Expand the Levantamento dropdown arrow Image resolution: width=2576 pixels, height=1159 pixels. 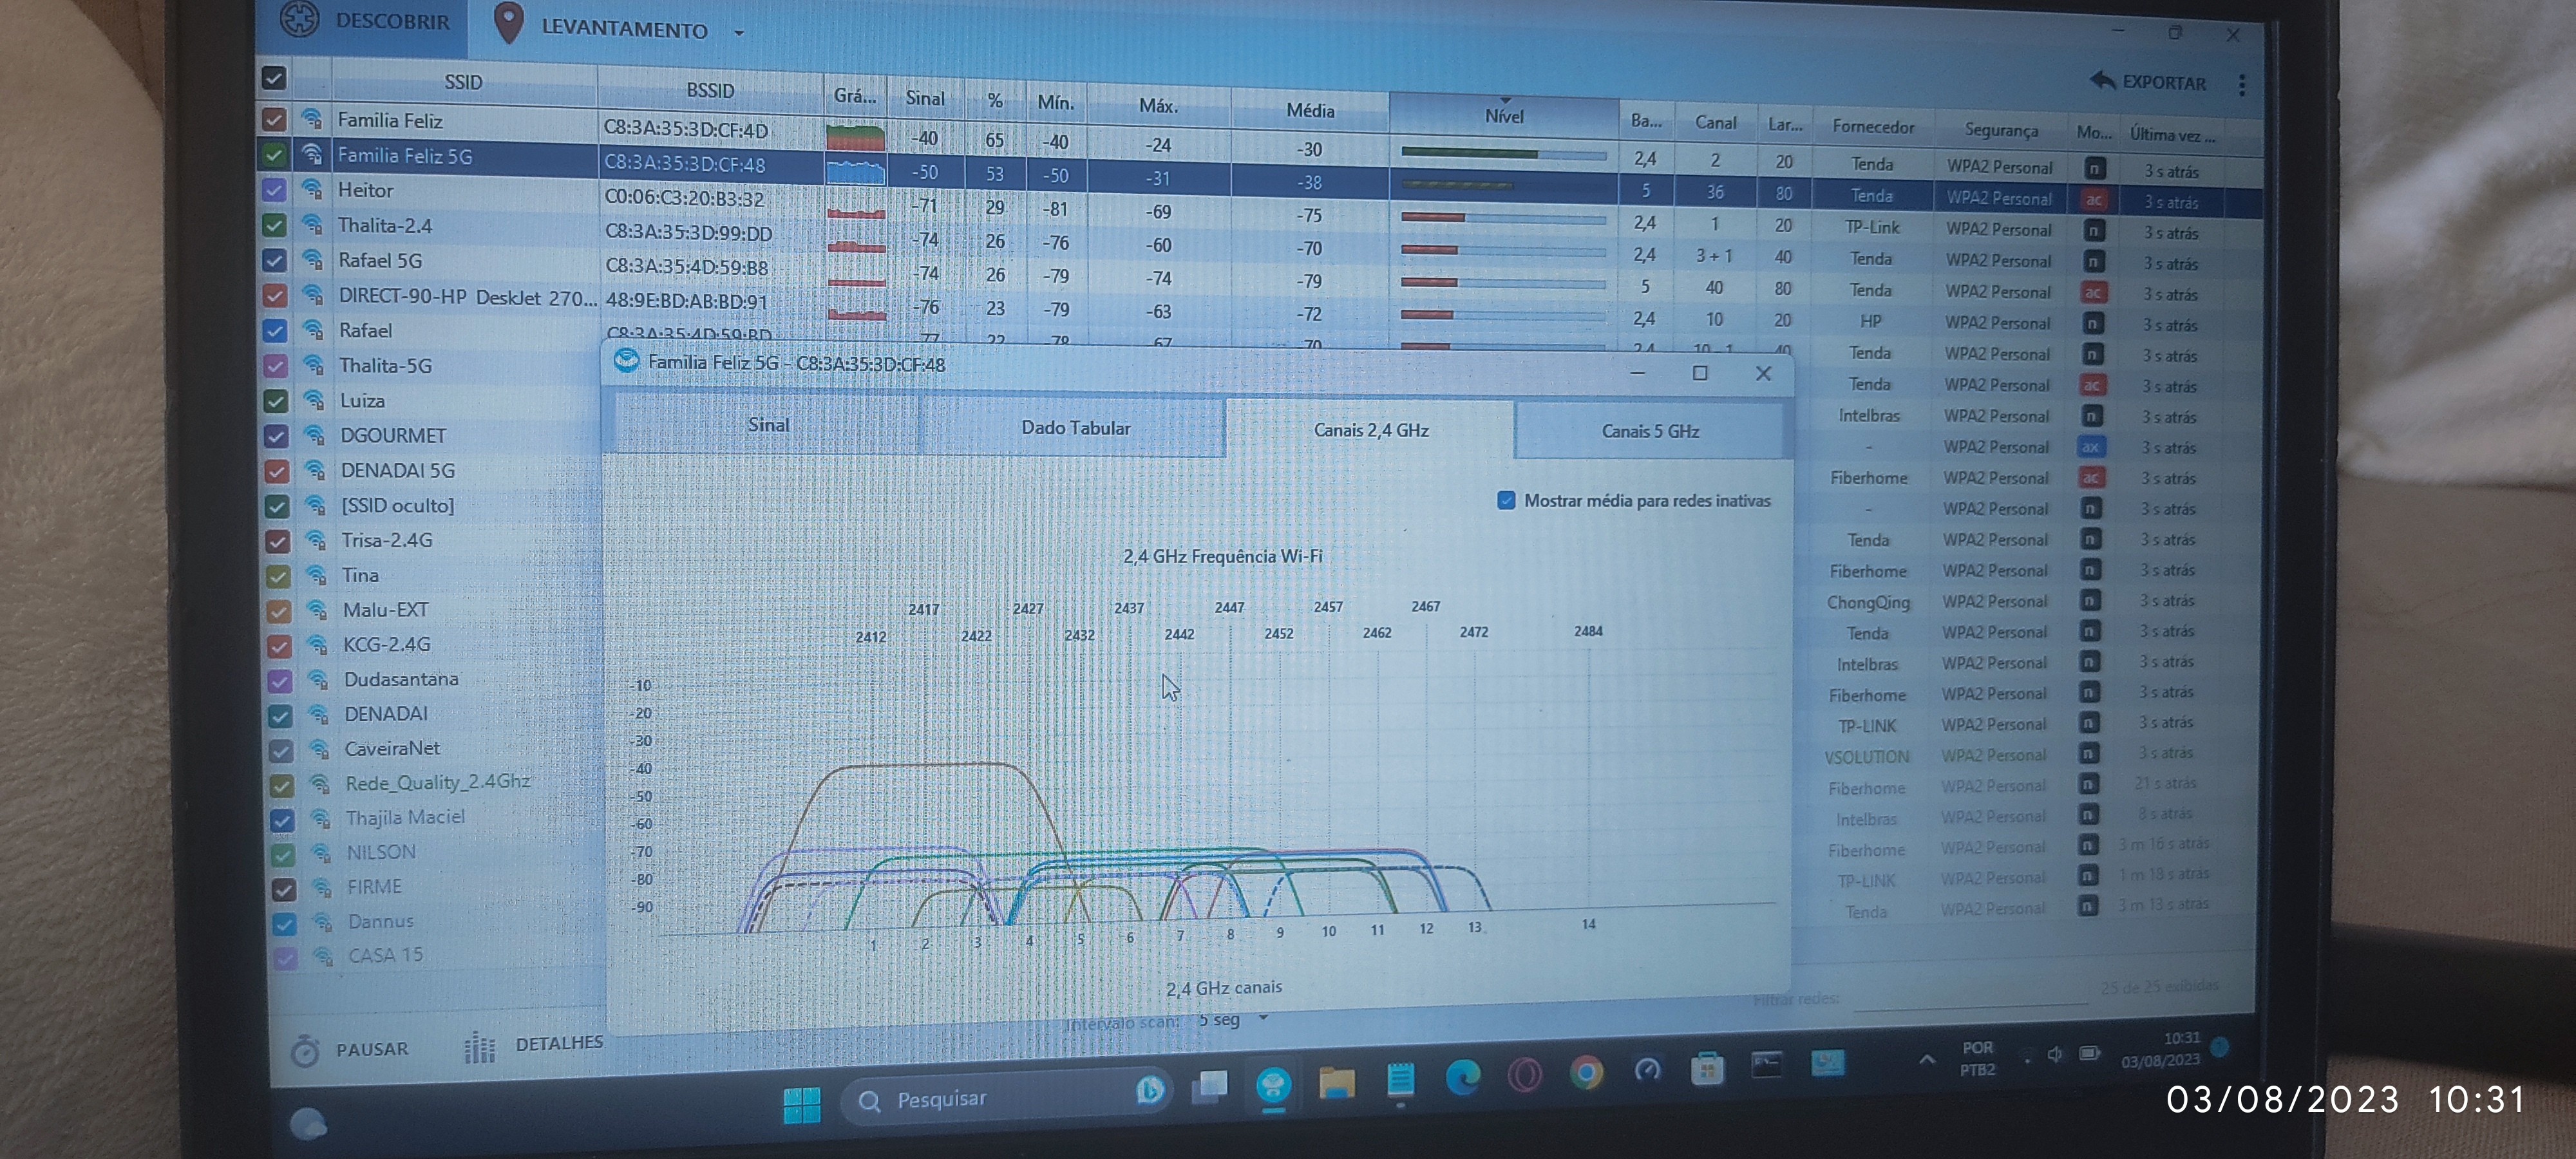click(x=739, y=33)
